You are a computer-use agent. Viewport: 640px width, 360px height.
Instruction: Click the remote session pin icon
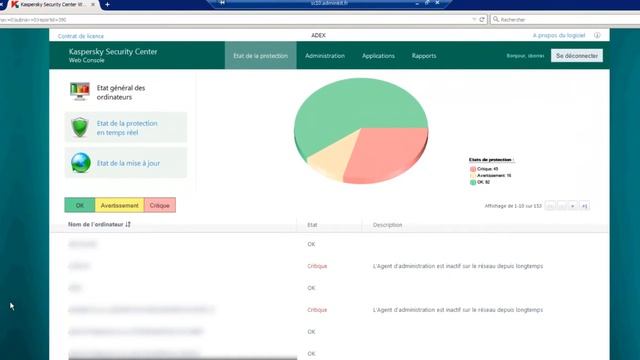(x=222, y=3)
